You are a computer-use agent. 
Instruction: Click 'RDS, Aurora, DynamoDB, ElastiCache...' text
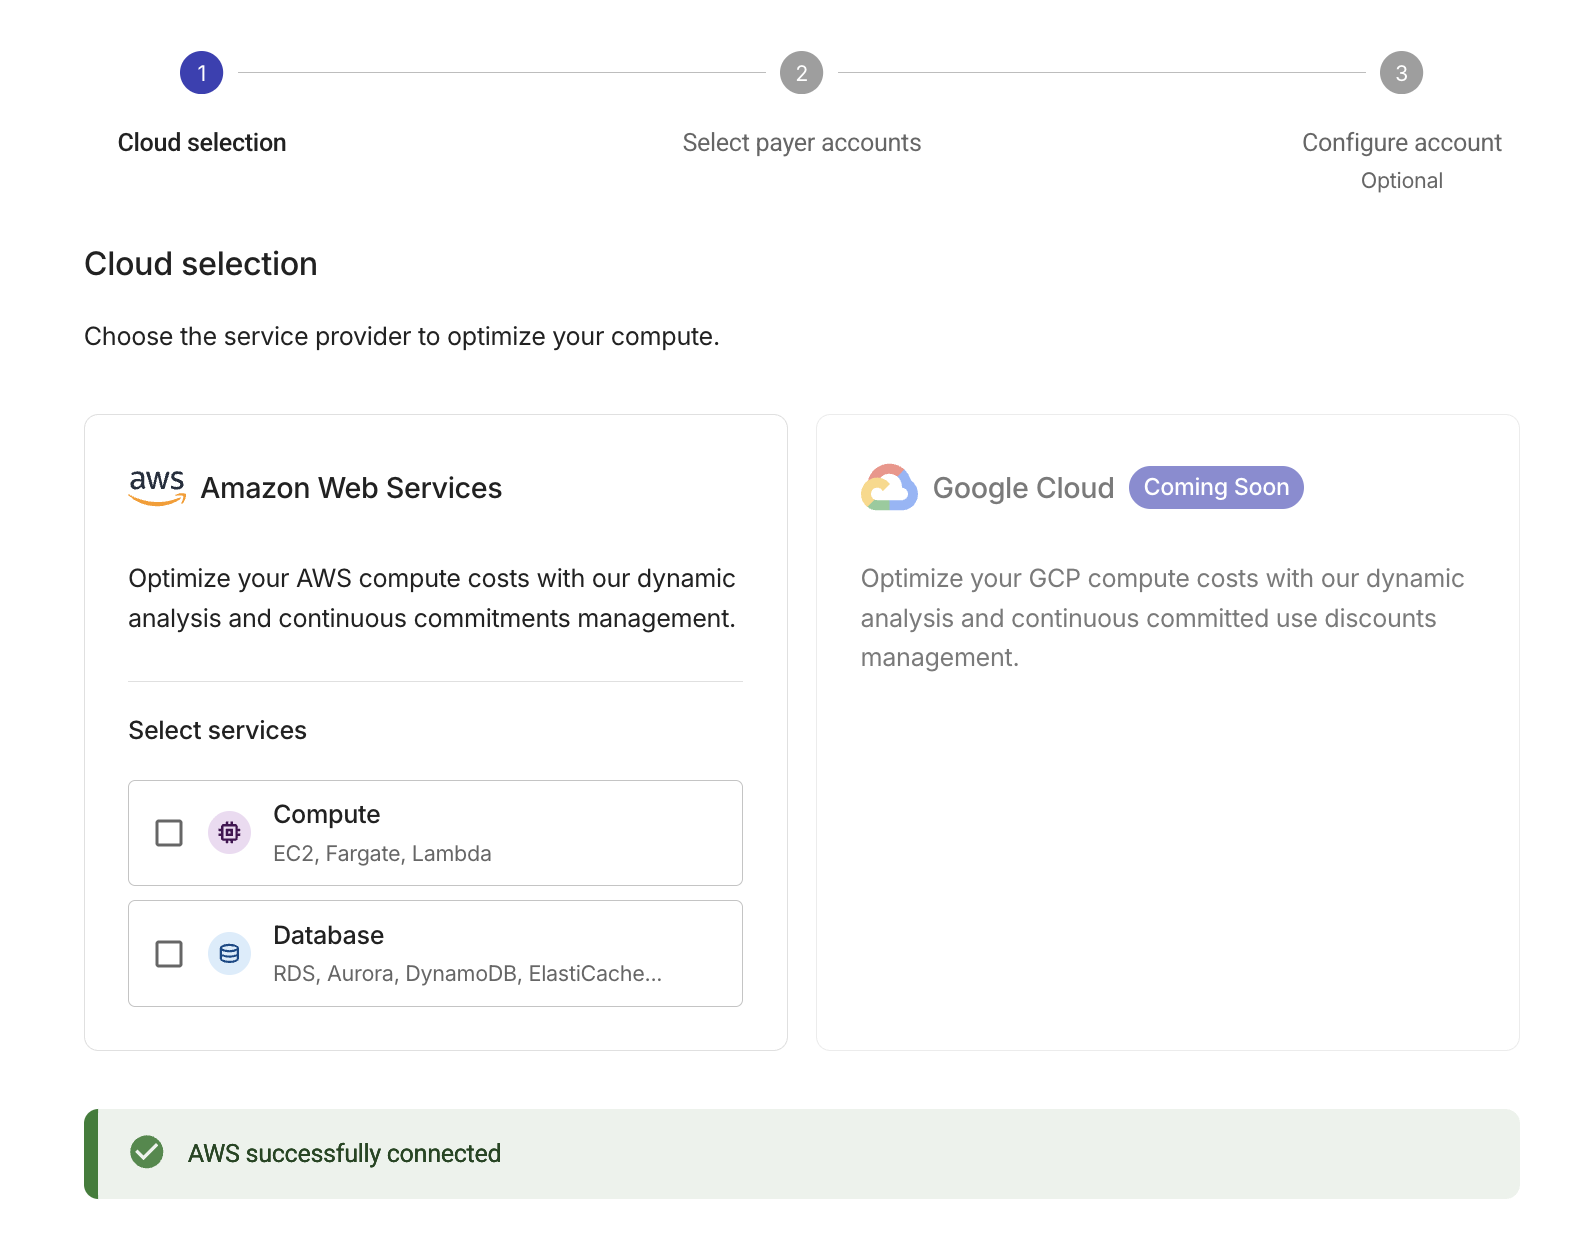(467, 974)
